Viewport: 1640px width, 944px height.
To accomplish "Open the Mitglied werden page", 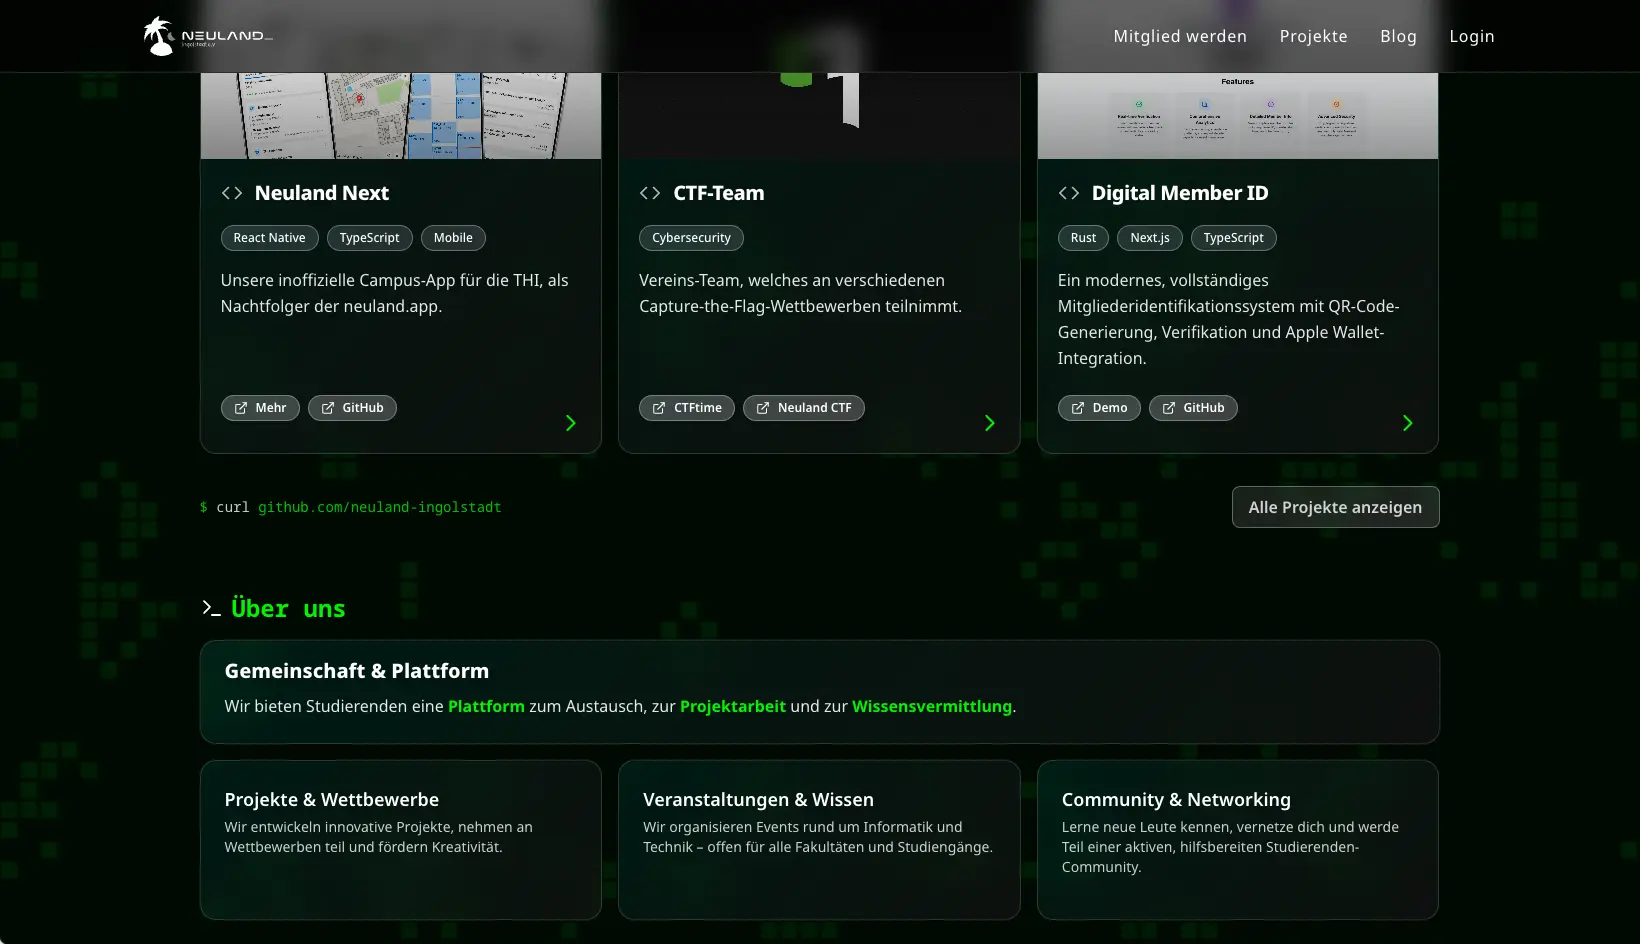I will pos(1180,36).
